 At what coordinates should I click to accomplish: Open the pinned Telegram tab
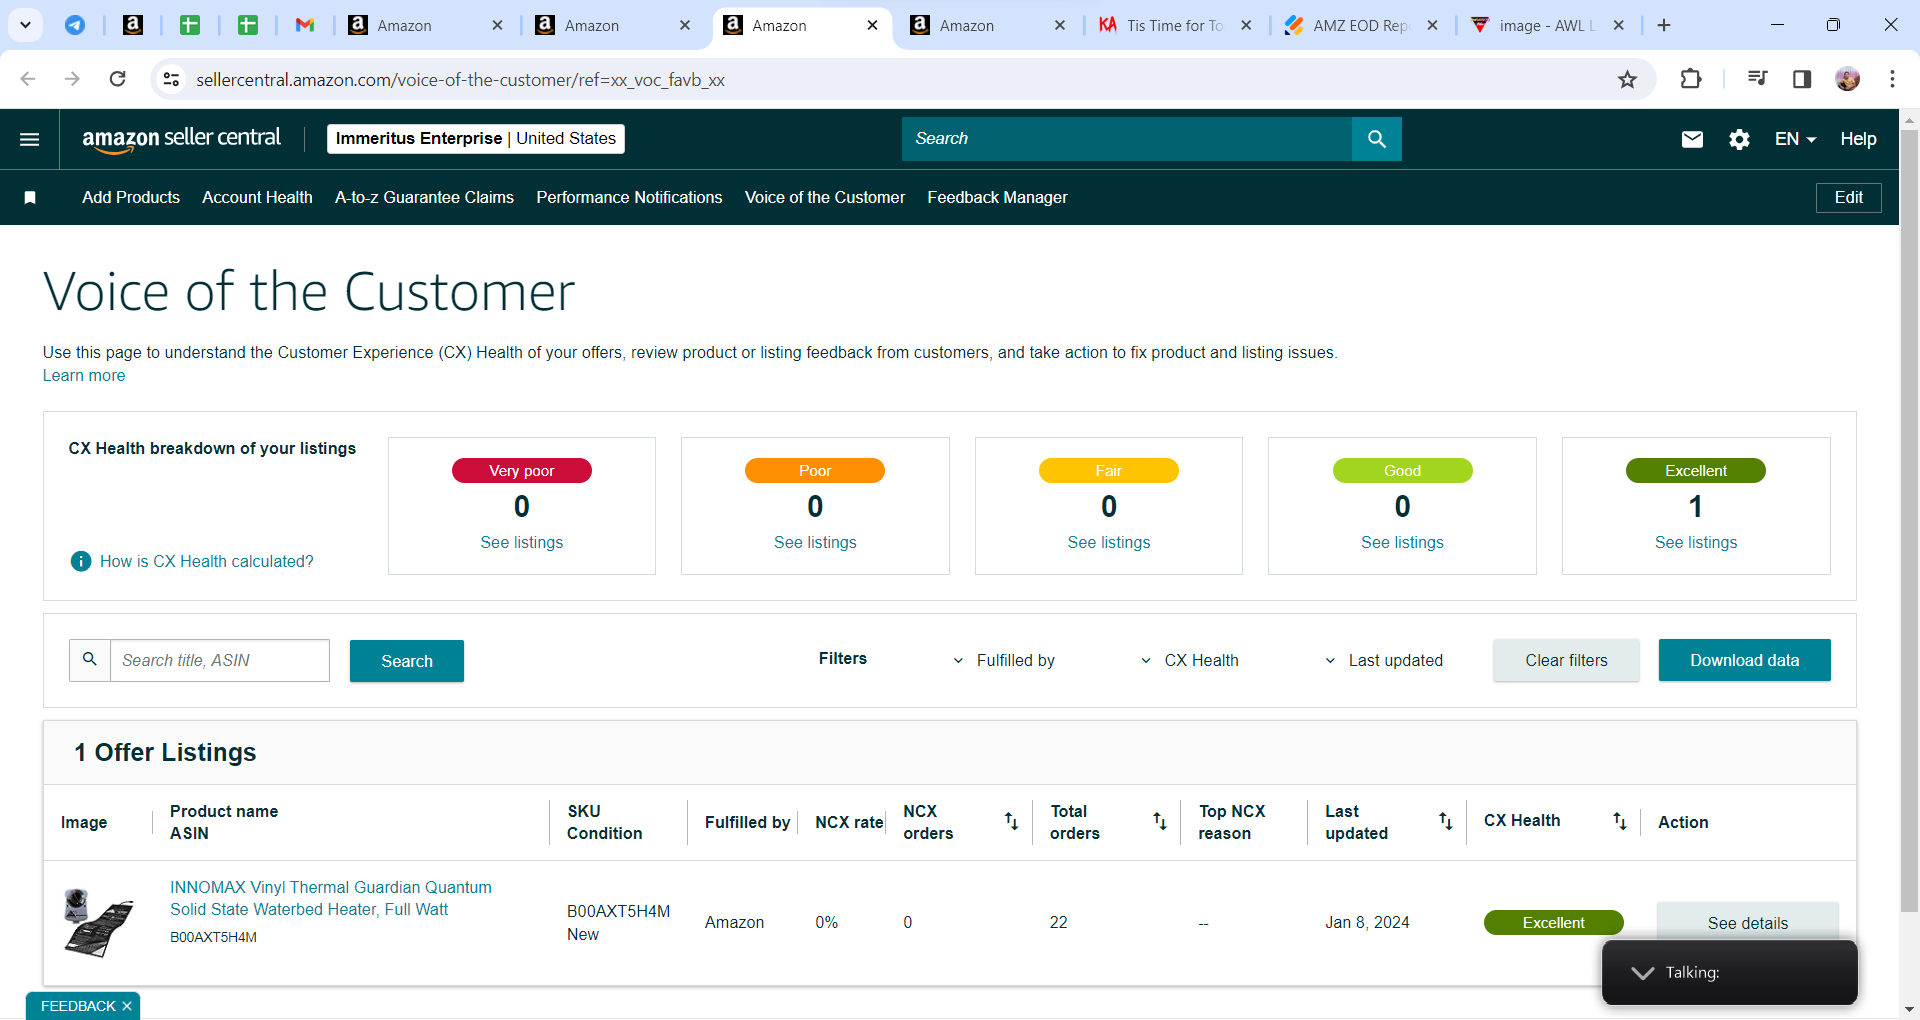tap(75, 25)
